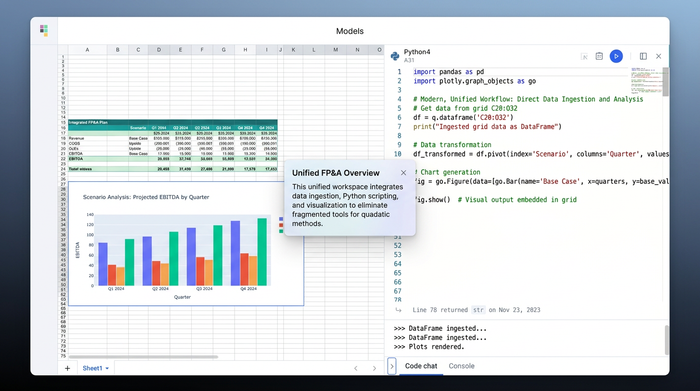
Task: Click the app logo icon in top-left corner
Action: (44, 30)
